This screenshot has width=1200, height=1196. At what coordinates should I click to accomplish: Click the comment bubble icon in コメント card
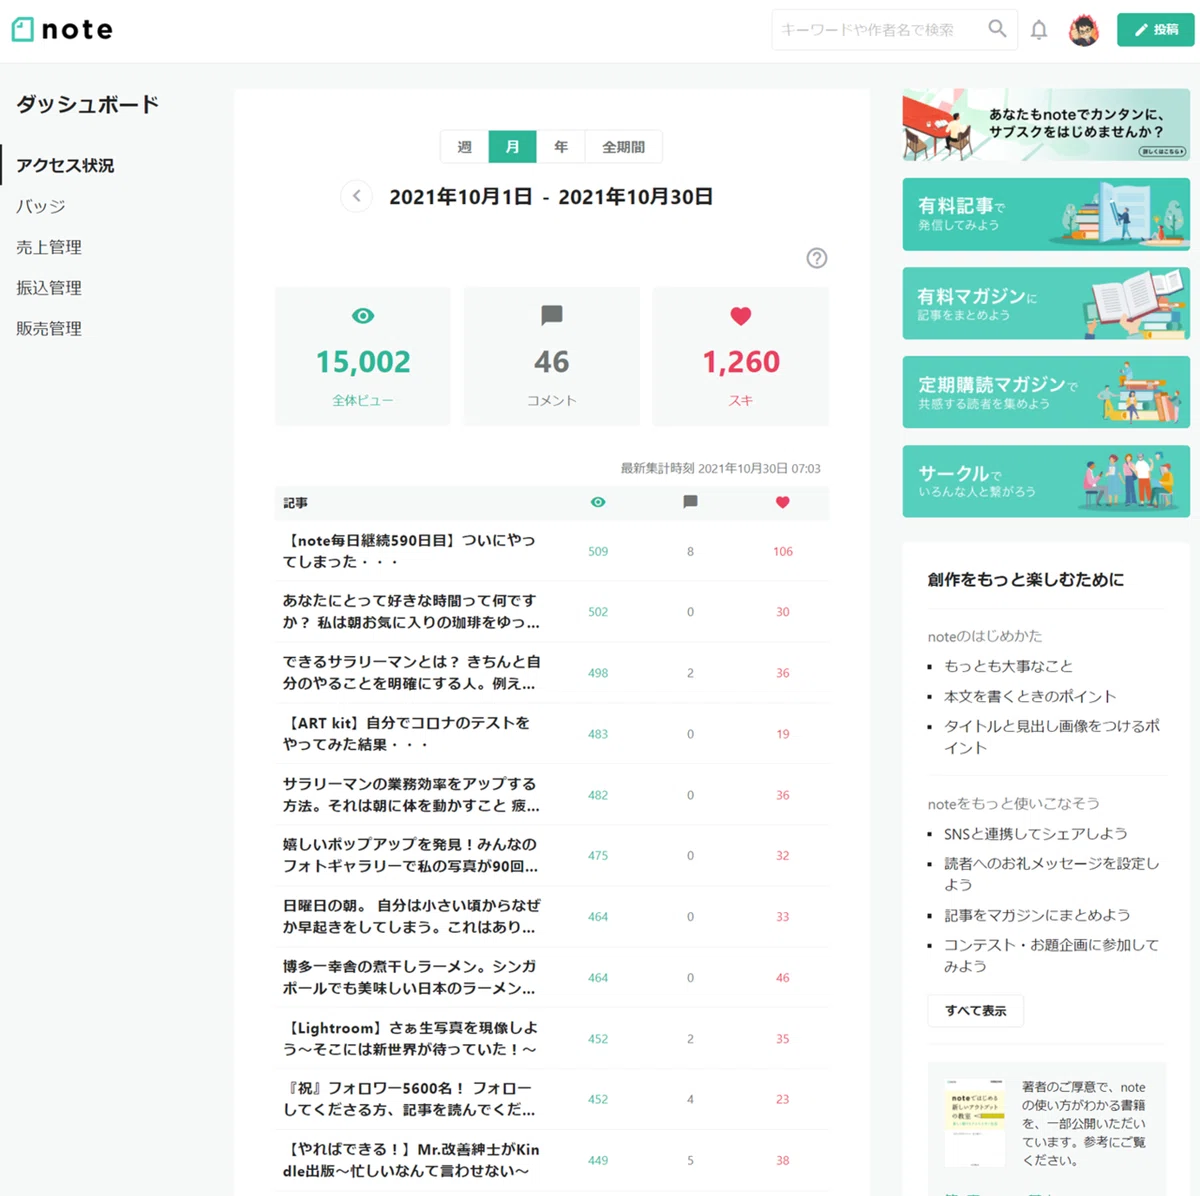(x=552, y=316)
